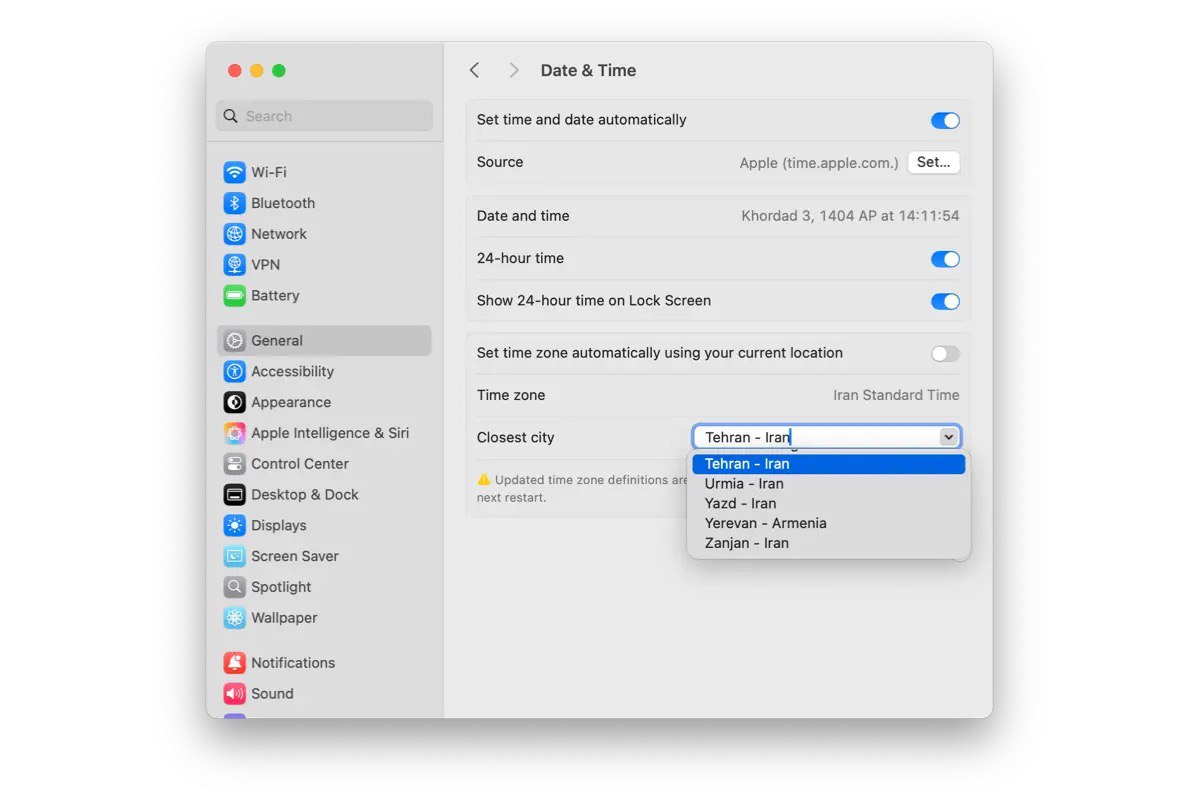The image size is (1200, 800).
Task: Click the Network globe icon
Action: coord(235,234)
